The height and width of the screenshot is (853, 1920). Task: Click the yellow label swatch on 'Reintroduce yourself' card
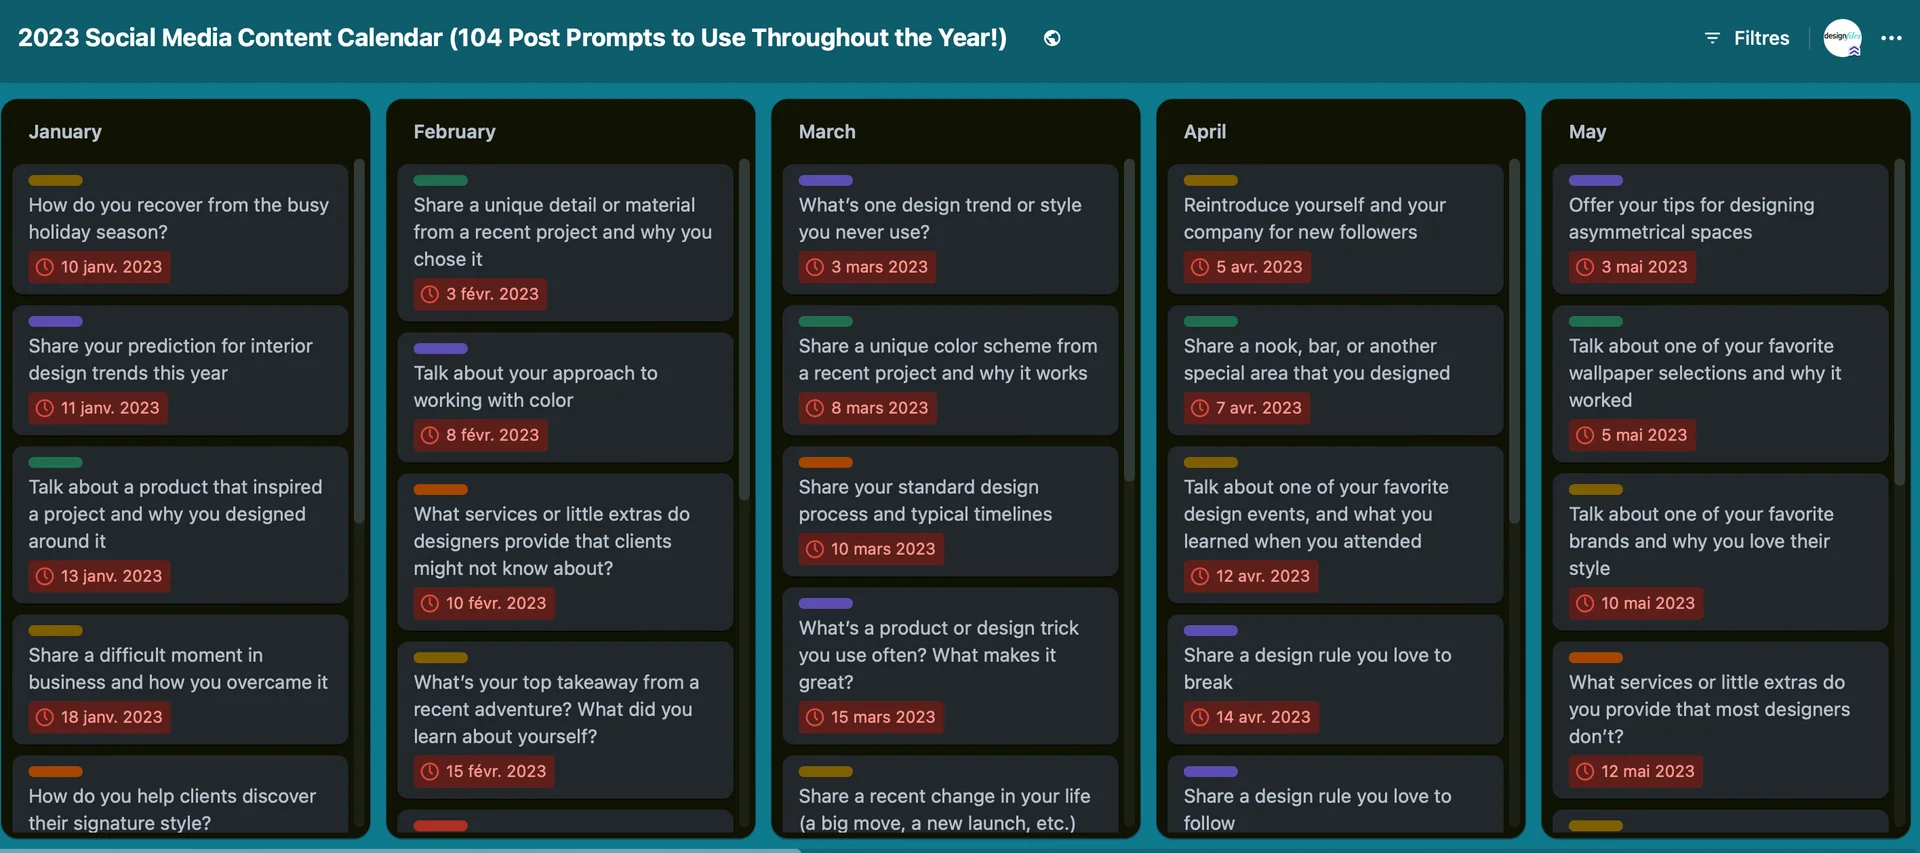tap(1210, 180)
